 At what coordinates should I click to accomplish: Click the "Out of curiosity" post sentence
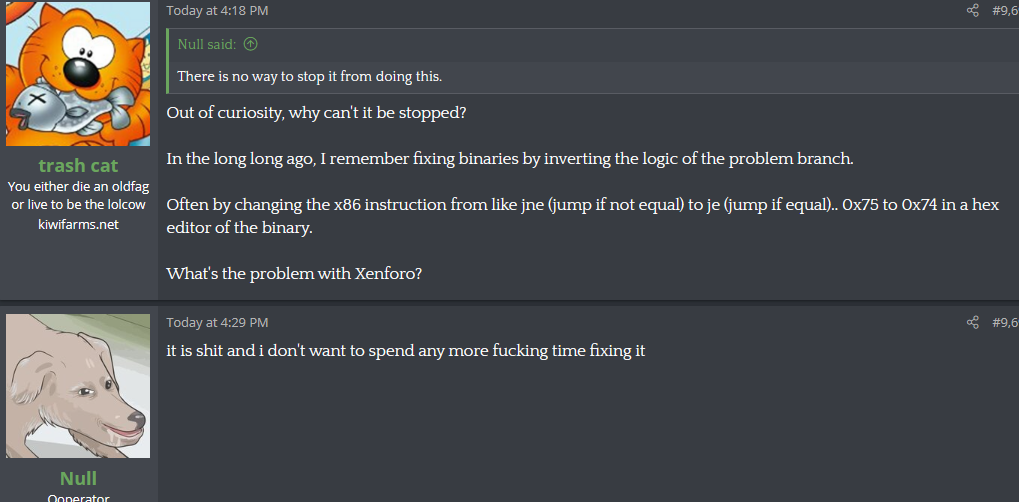(316, 112)
